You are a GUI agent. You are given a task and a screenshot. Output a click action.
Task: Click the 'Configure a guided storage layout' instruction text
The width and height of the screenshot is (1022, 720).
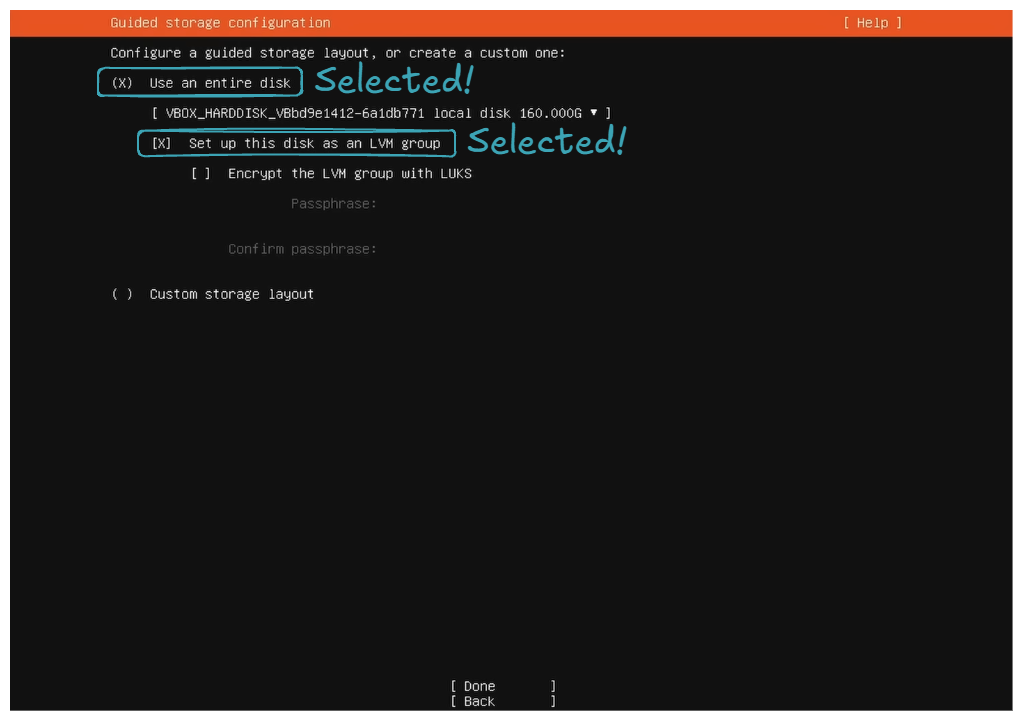340,52
